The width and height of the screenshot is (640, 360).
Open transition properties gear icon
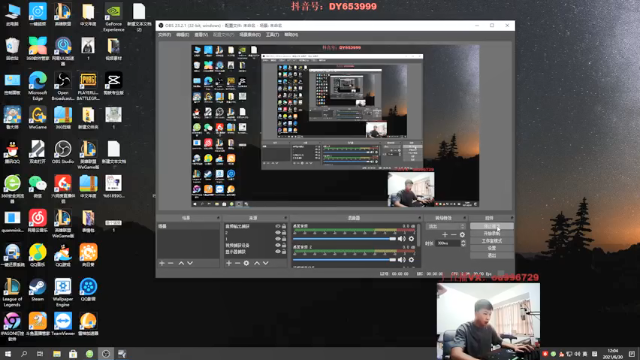462,235
